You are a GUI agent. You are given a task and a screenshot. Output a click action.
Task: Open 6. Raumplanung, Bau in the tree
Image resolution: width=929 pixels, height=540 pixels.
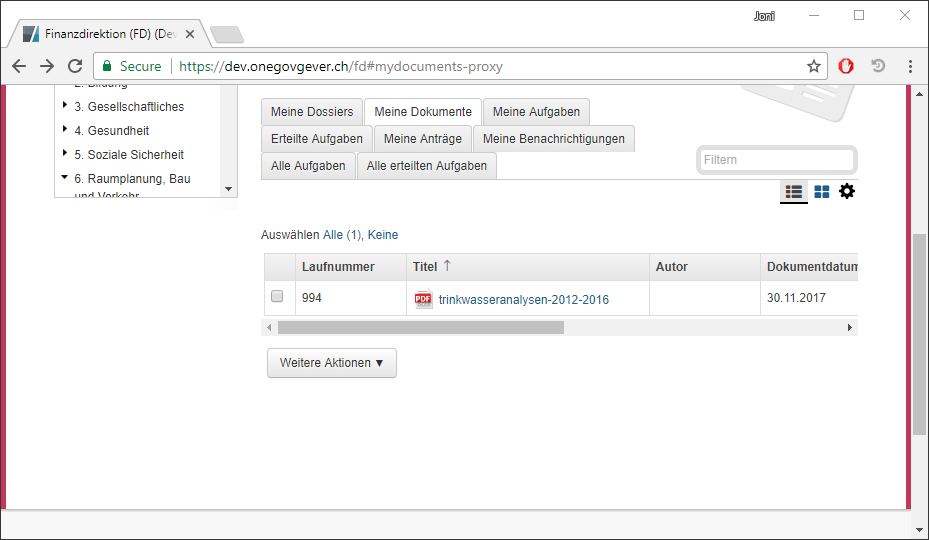click(x=133, y=178)
